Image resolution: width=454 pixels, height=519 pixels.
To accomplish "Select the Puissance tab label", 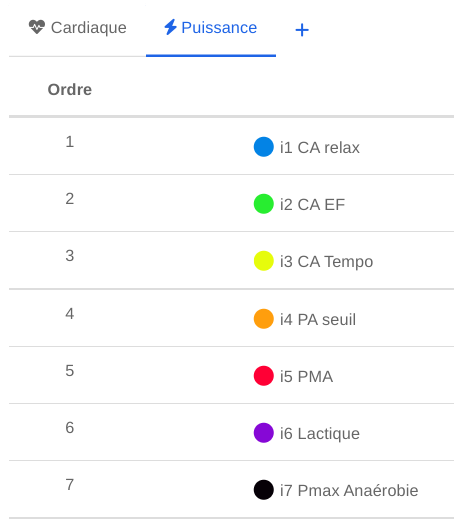I will point(219,27).
